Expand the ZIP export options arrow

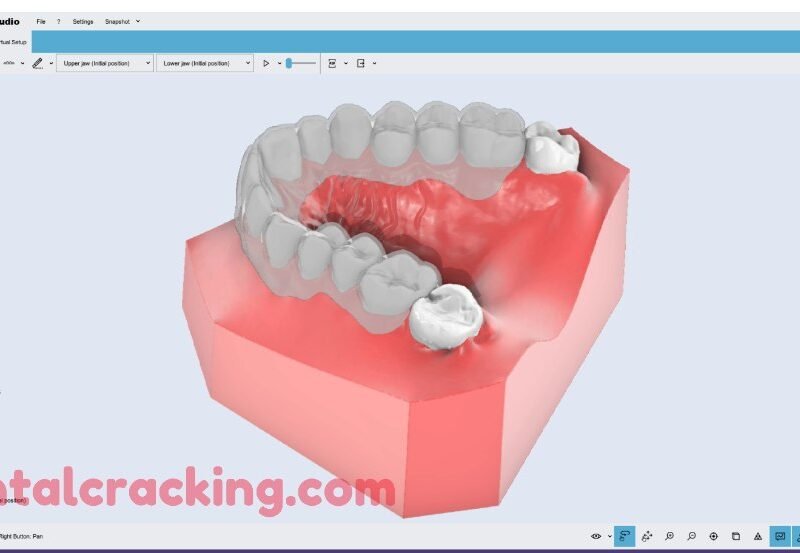tap(346, 63)
